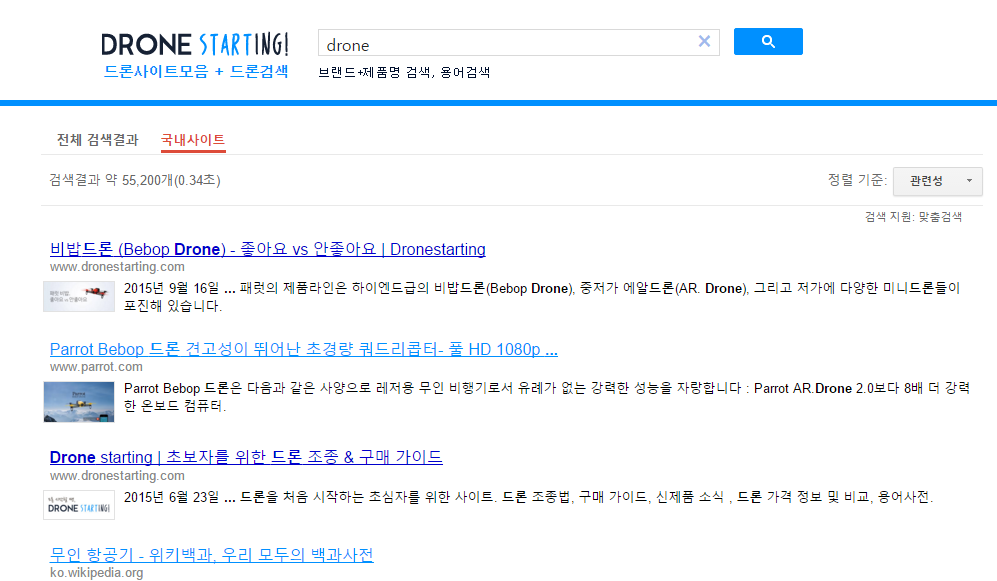This screenshot has width=997, height=581.
Task: Click the ko.wikipedia.org URL text
Action: pyautogui.click(x=97, y=573)
